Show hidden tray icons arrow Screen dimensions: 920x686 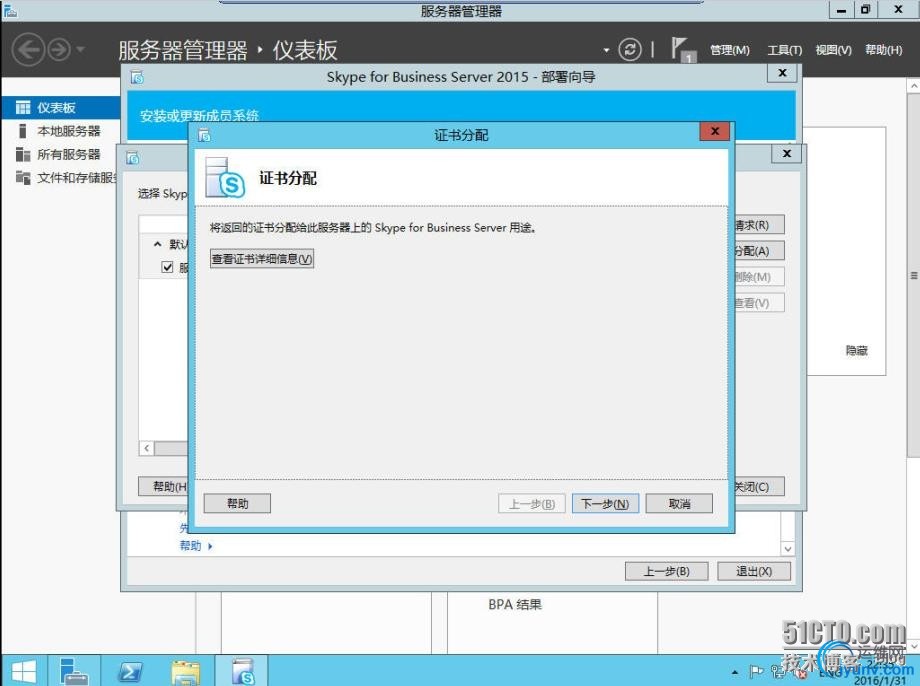click(x=735, y=672)
